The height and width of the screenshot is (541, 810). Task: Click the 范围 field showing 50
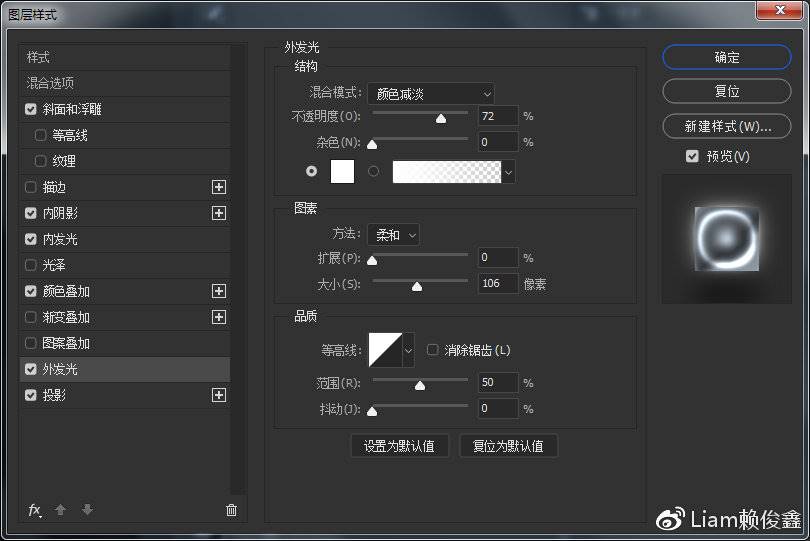[x=498, y=382]
